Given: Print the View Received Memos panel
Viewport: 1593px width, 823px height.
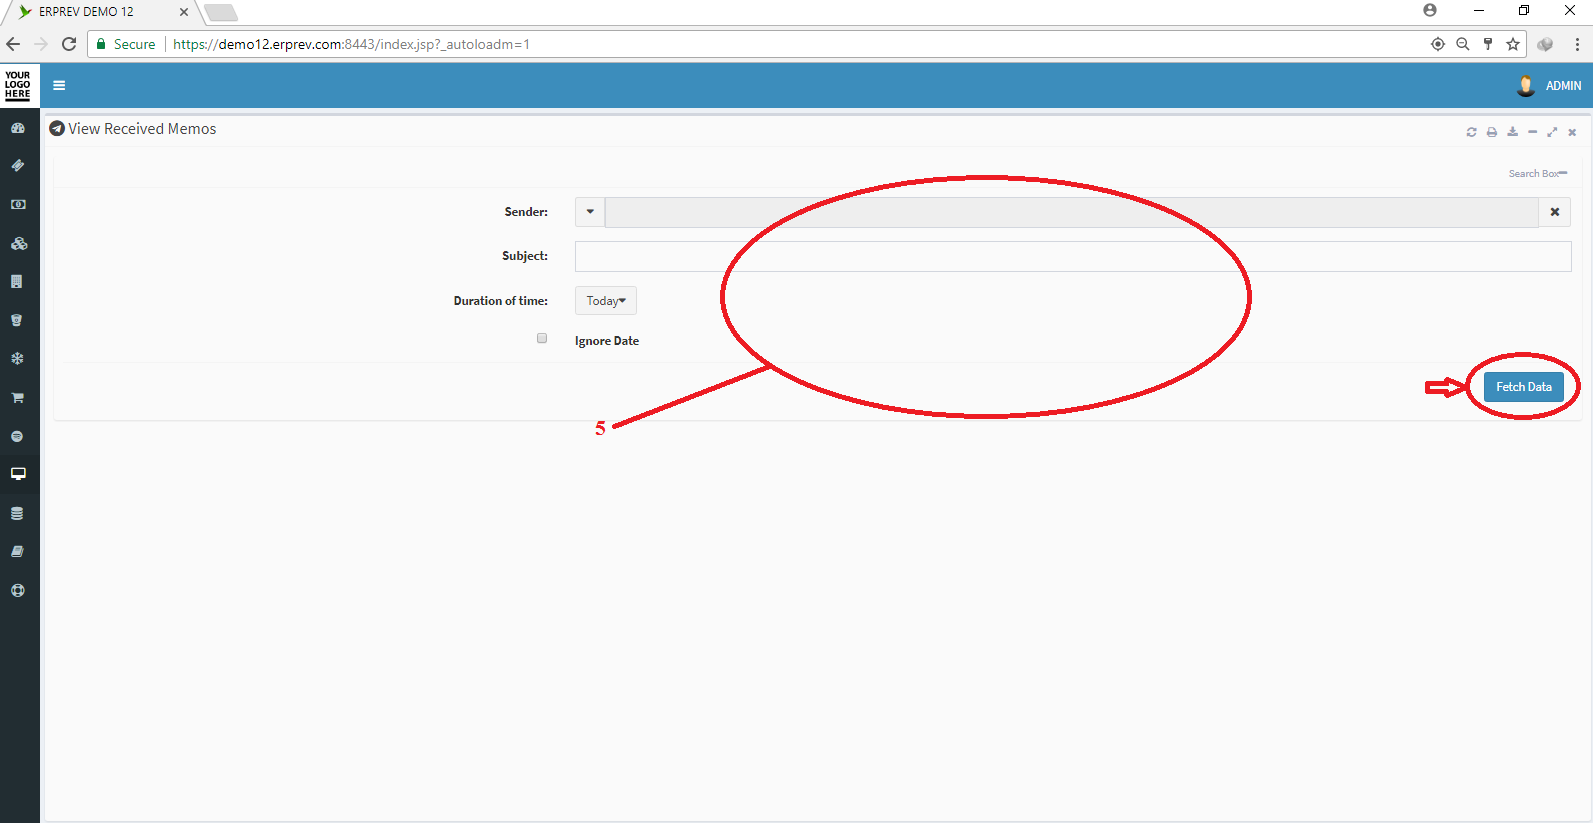Looking at the screenshot, I should [1491, 132].
